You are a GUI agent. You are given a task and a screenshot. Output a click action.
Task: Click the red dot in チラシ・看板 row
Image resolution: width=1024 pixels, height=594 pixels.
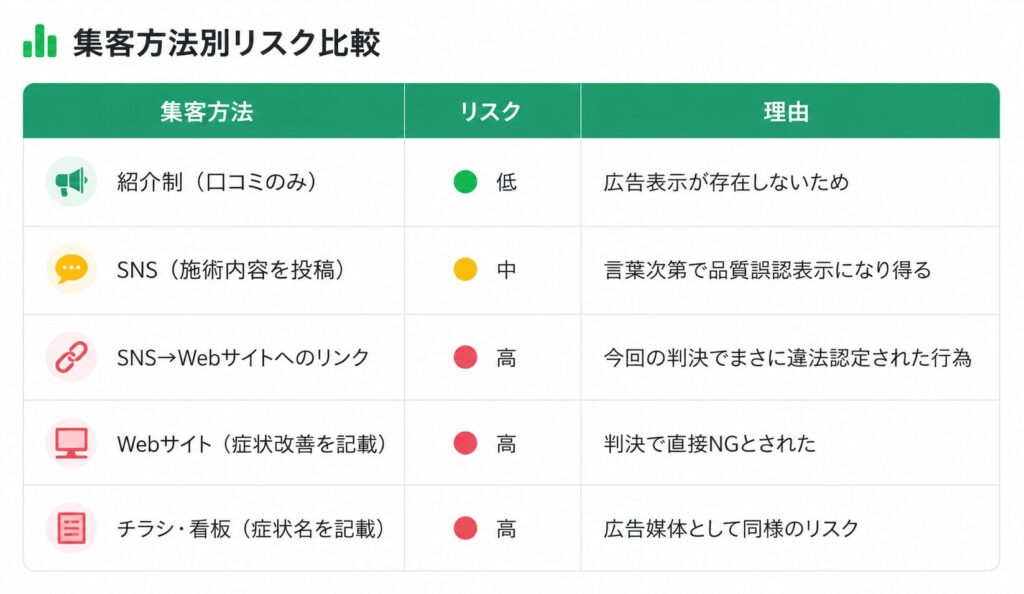465,528
